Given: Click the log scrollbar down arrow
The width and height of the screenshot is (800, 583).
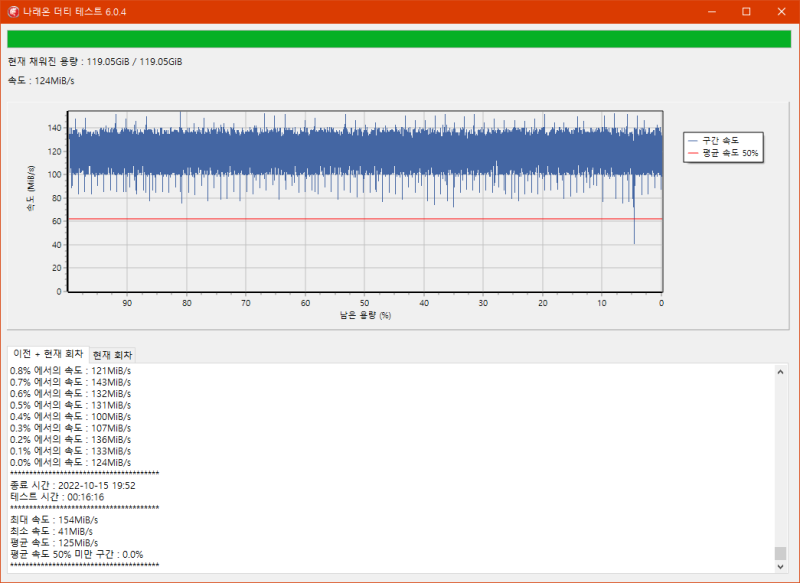Looking at the screenshot, I should (x=780, y=566).
